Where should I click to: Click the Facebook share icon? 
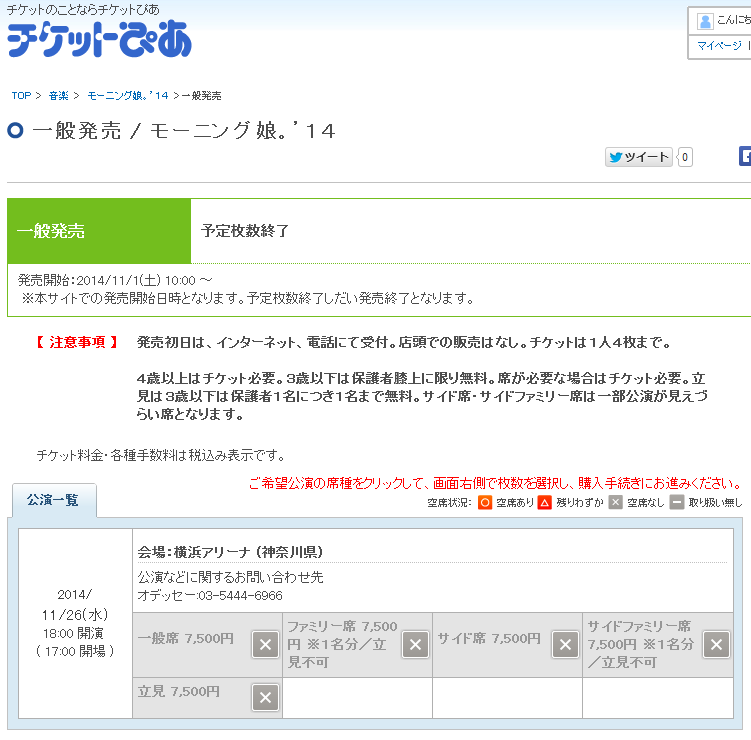coord(745,157)
